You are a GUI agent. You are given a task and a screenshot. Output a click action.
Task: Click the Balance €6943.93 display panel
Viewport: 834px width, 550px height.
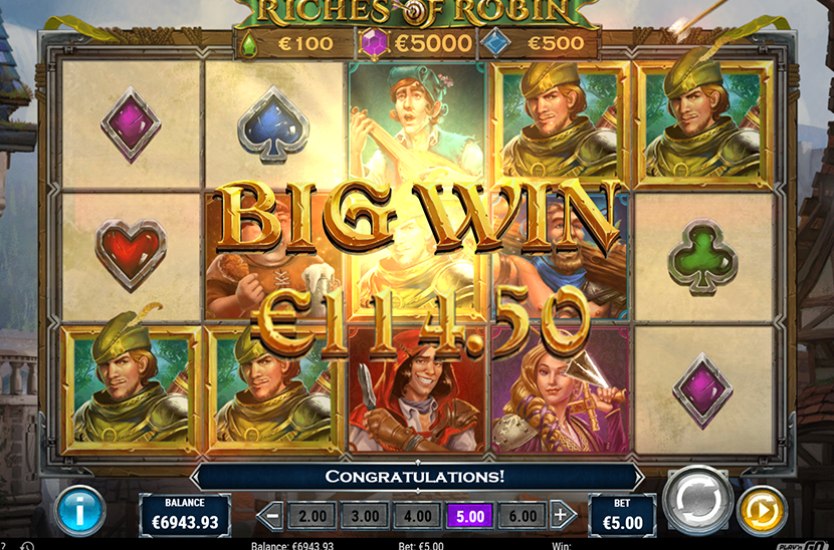[x=185, y=515]
